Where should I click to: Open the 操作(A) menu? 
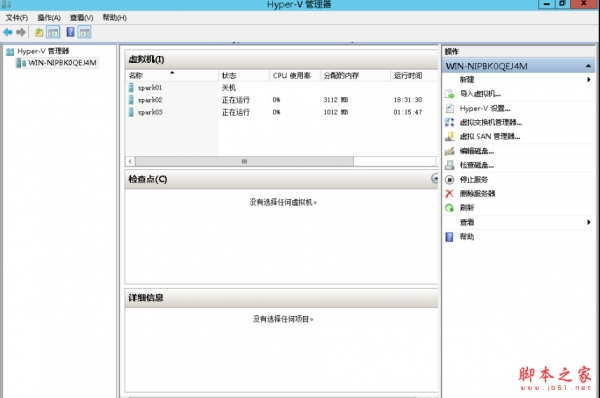[x=49, y=18]
